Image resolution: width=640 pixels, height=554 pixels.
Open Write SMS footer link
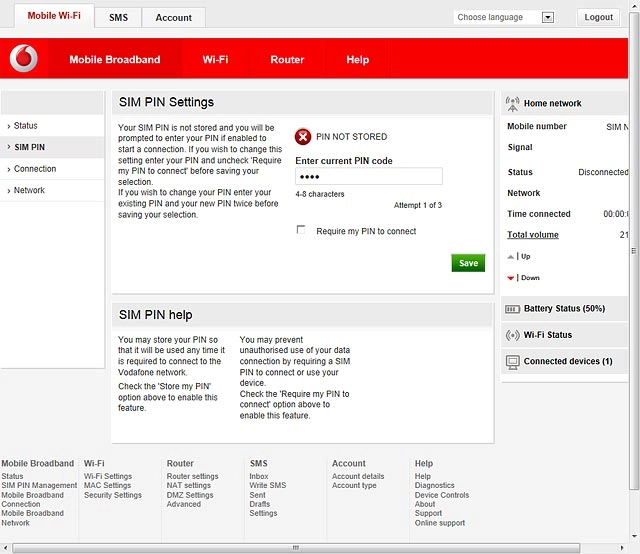click(x=268, y=485)
